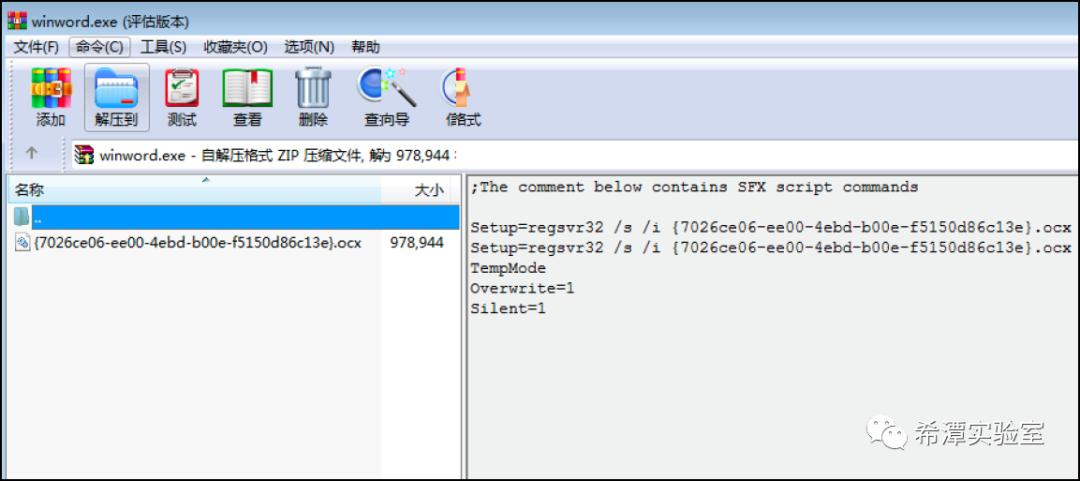The width and height of the screenshot is (1080, 481).
Task: Click the 添加 (Add) toolbar icon
Action: pyautogui.click(x=51, y=97)
